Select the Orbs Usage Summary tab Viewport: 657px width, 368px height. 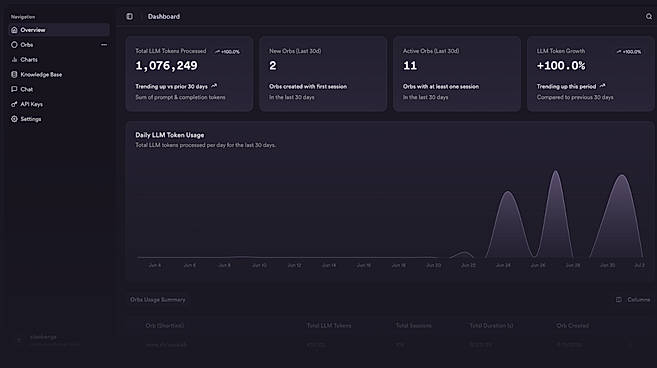click(158, 299)
